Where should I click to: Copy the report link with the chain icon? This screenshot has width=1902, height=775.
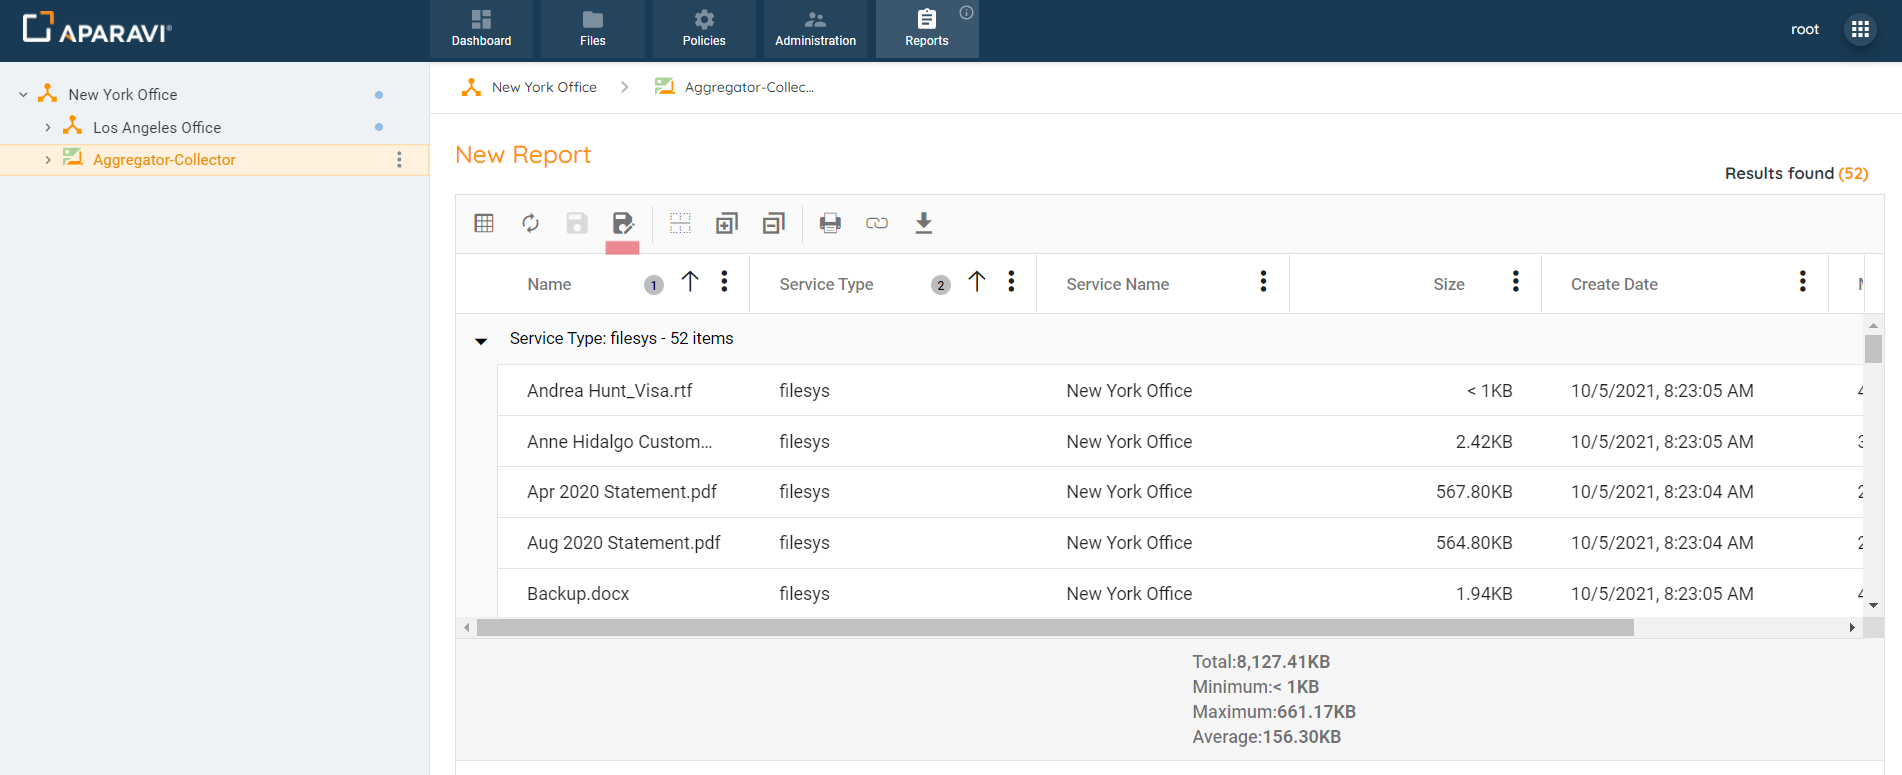[x=877, y=223]
